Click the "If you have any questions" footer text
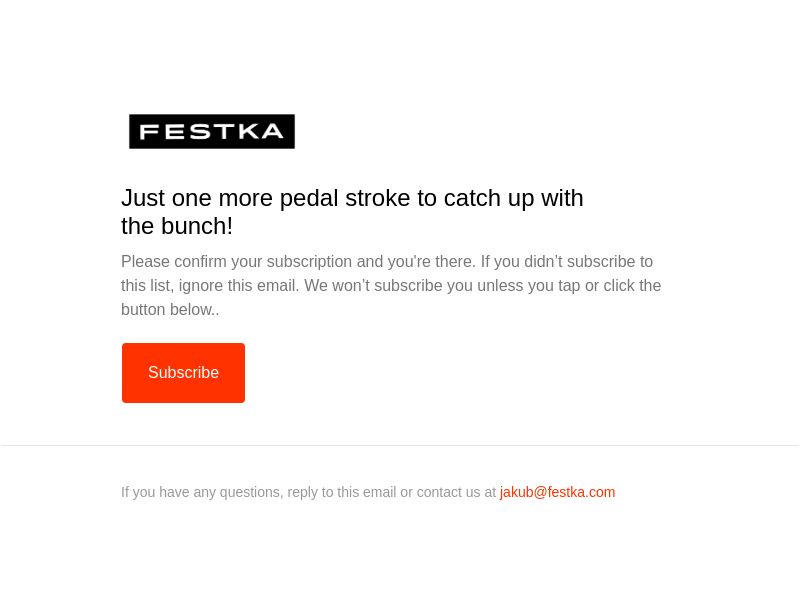Viewport: 800px width, 600px height. pos(201,492)
